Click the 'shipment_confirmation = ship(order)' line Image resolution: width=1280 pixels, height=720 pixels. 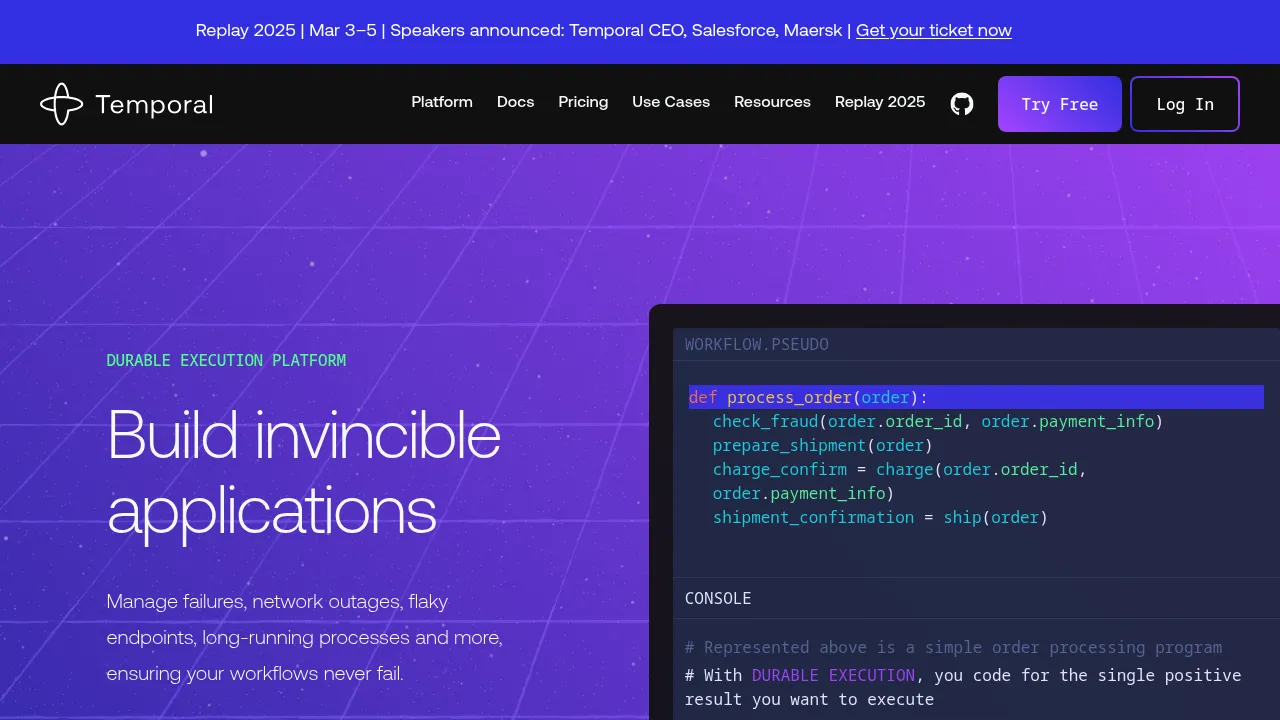(880, 517)
